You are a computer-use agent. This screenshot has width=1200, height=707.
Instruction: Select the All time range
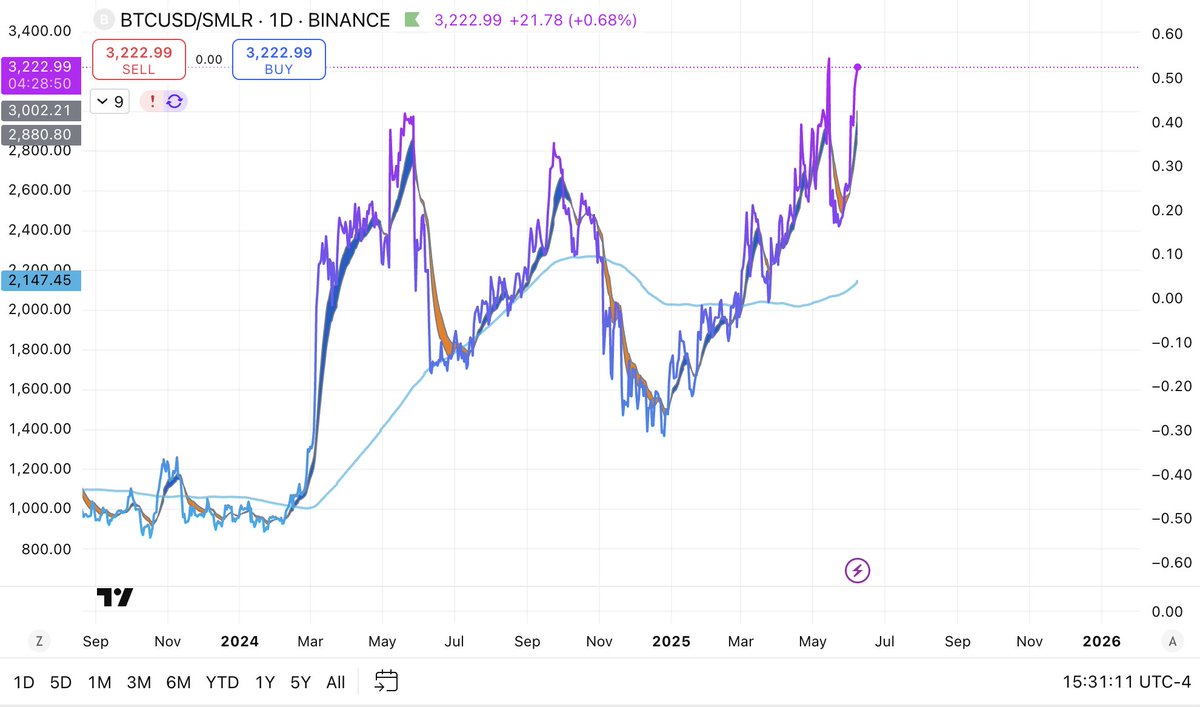336,682
